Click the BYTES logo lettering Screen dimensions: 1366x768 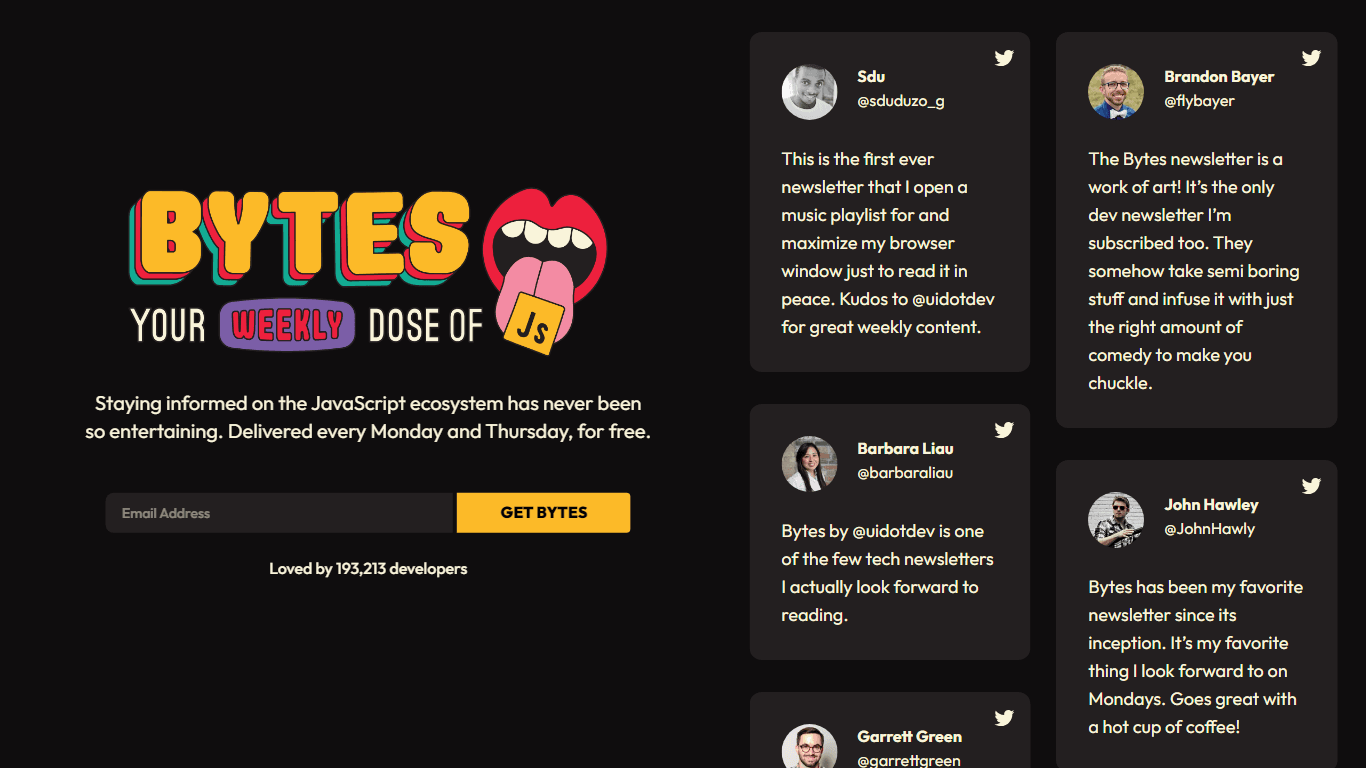pos(299,236)
